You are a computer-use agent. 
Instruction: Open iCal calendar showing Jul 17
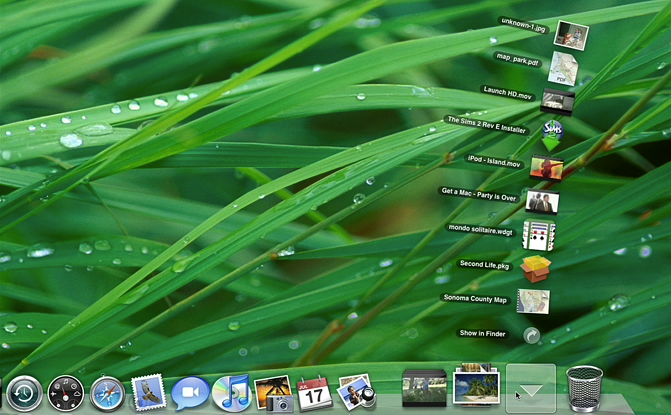click(315, 393)
